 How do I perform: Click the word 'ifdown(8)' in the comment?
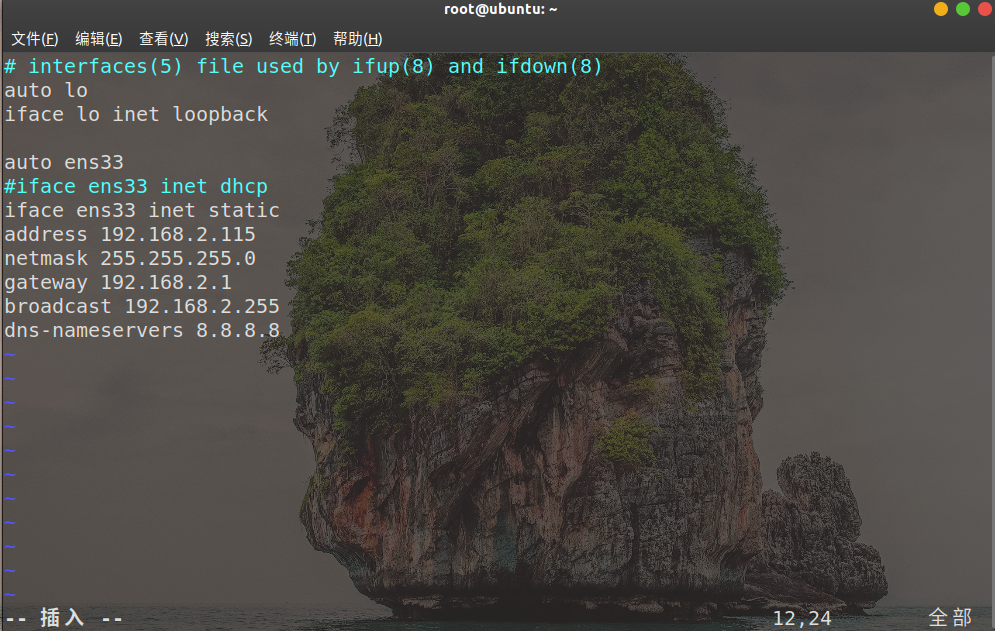click(549, 66)
